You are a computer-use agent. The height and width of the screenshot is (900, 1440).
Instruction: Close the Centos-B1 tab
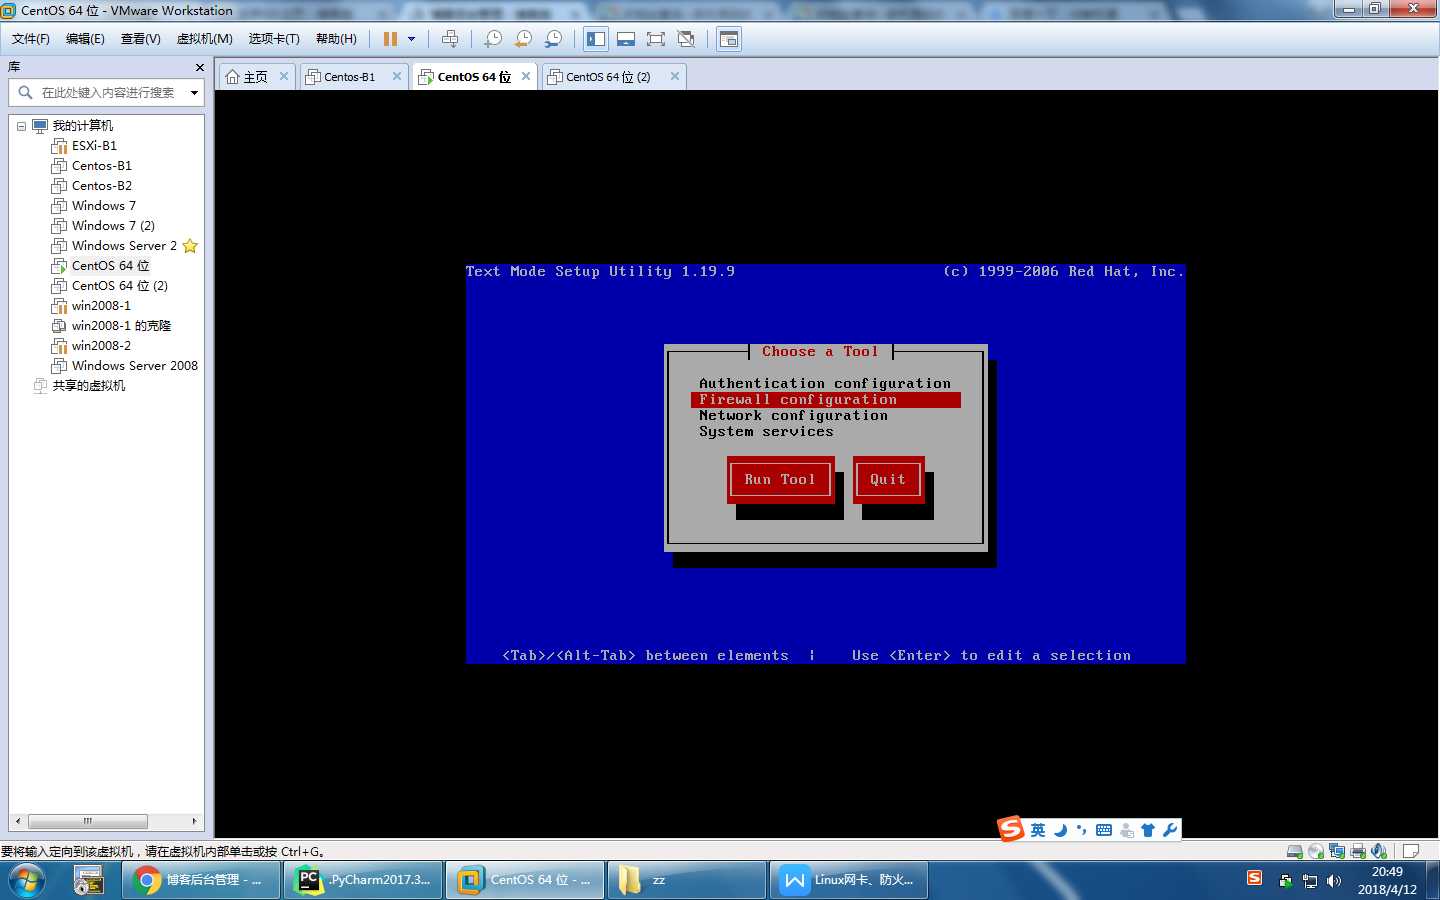pos(397,76)
